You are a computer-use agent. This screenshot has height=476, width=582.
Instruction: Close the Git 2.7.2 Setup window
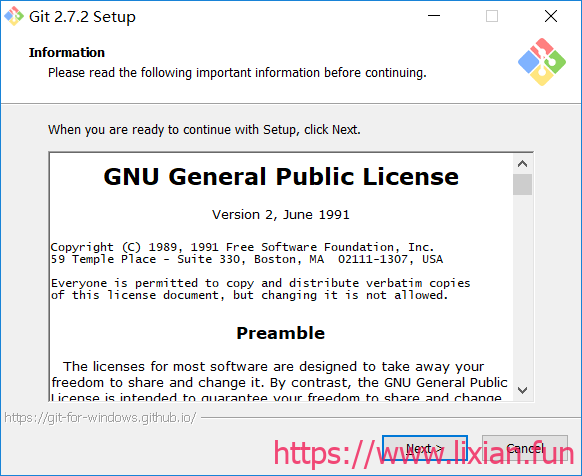pyautogui.click(x=551, y=16)
